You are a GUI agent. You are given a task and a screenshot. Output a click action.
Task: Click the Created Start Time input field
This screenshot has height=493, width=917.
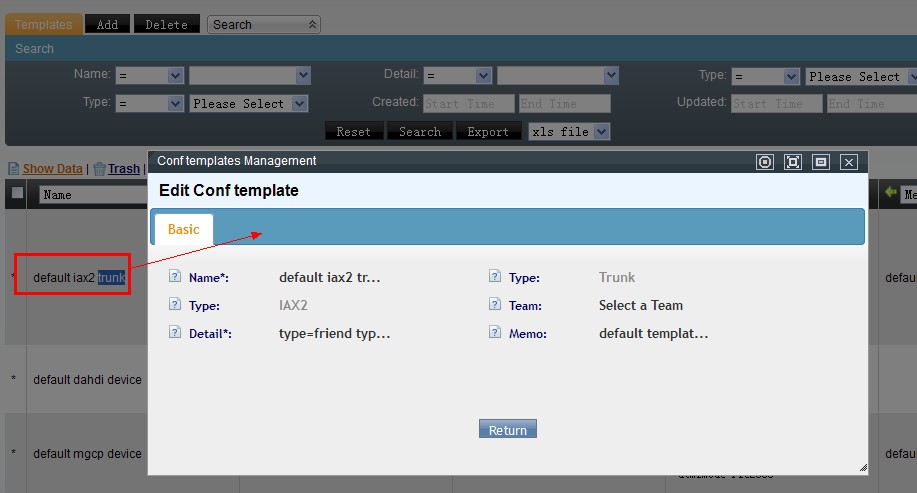pyautogui.click(x=468, y=103)
